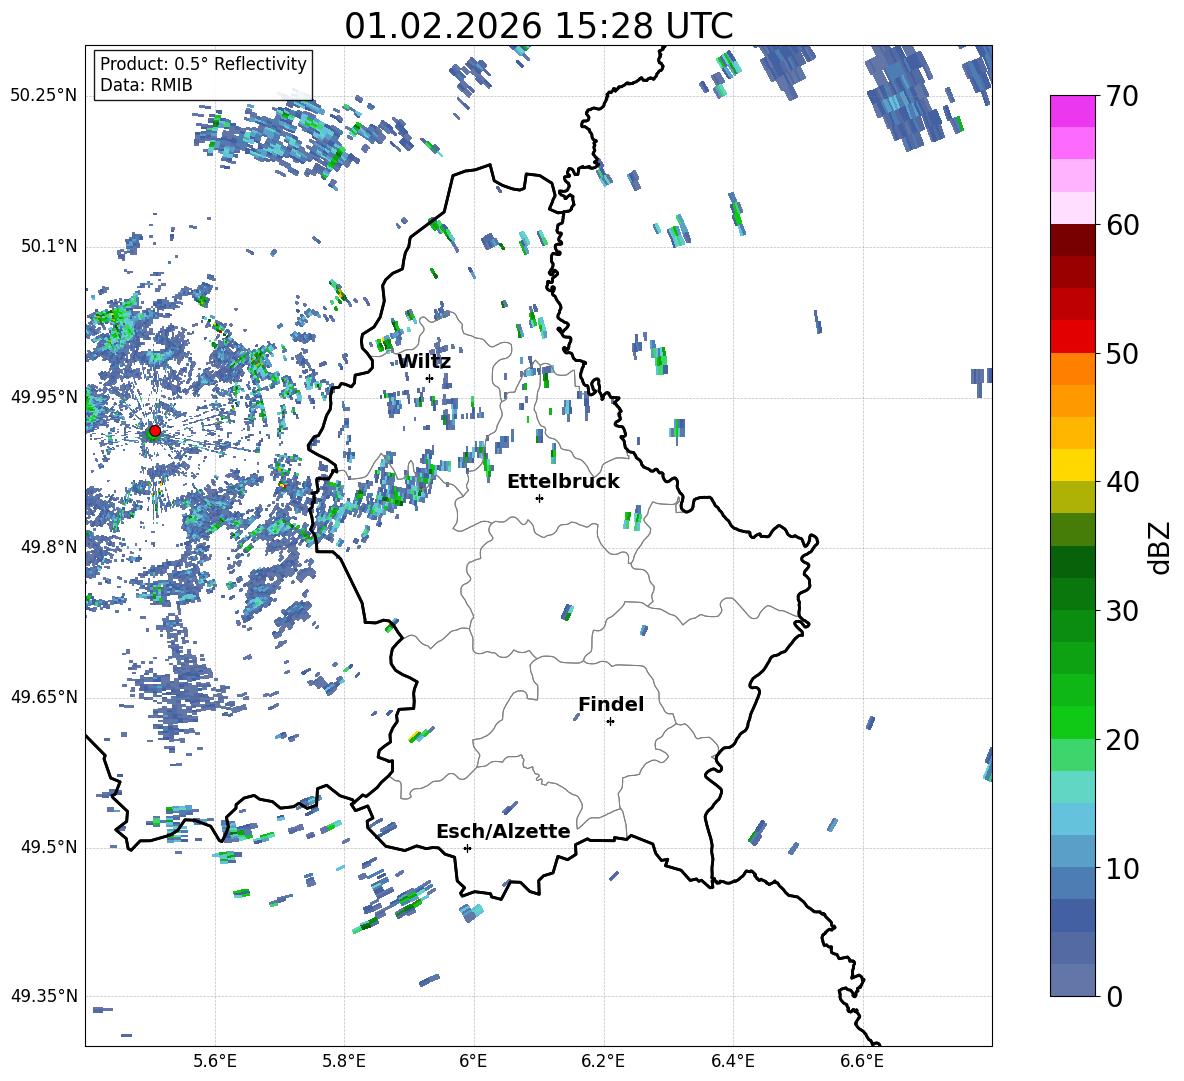The image size is (1184, 1081).
Task: Click the Findel station cross marker
Action: tap(610, 722)
